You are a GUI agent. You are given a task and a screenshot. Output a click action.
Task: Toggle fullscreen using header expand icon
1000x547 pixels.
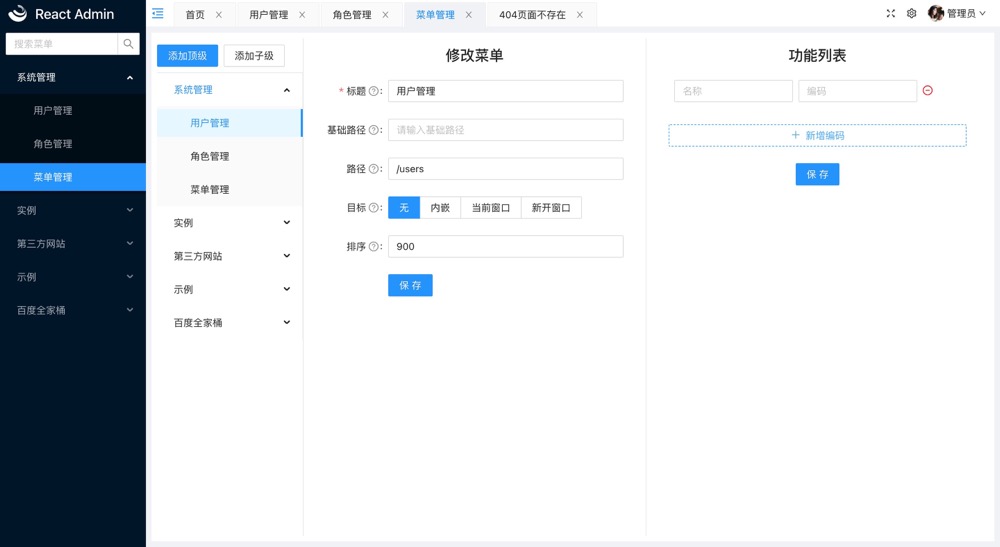tap(890, 13)
